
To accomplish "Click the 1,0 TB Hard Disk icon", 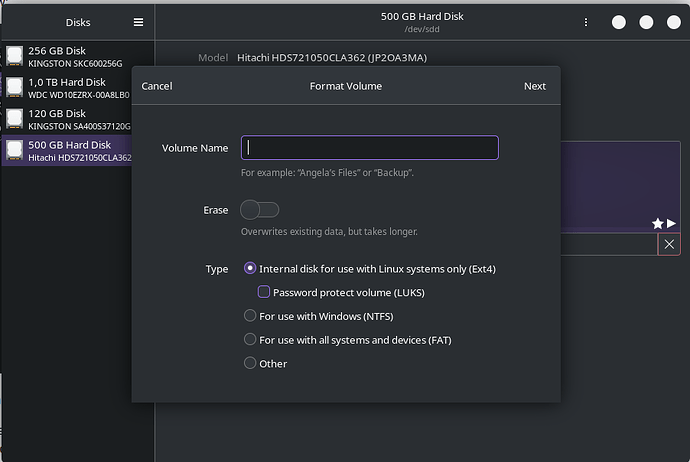I will (14, 88).
